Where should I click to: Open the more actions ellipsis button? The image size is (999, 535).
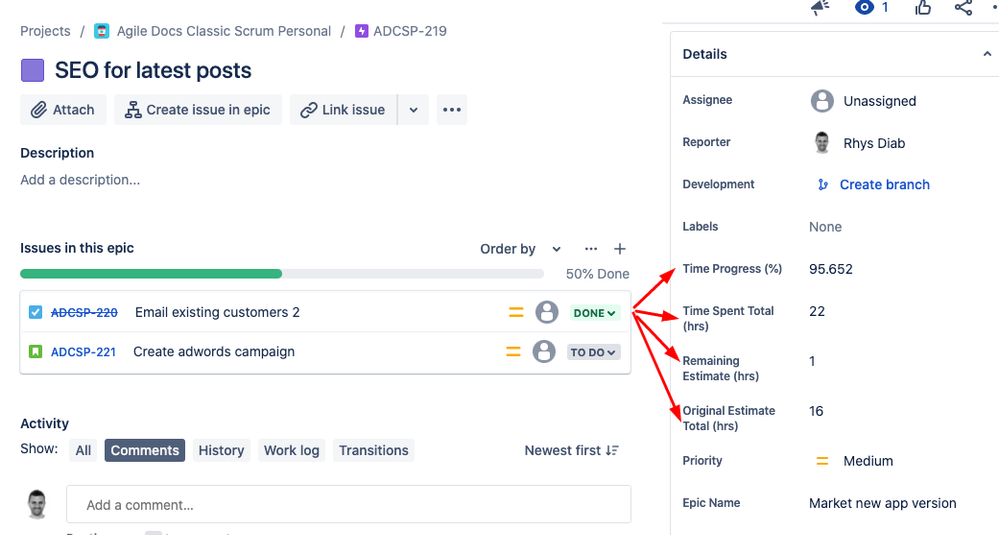pos(452,110)
